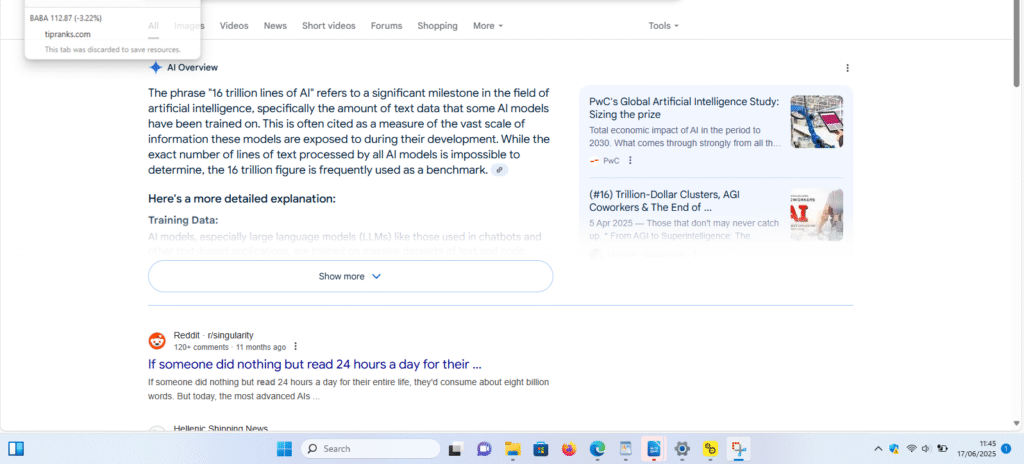The image size is (1024, 464).
Task: Switch to the News search tab
Action: point(275,25)
